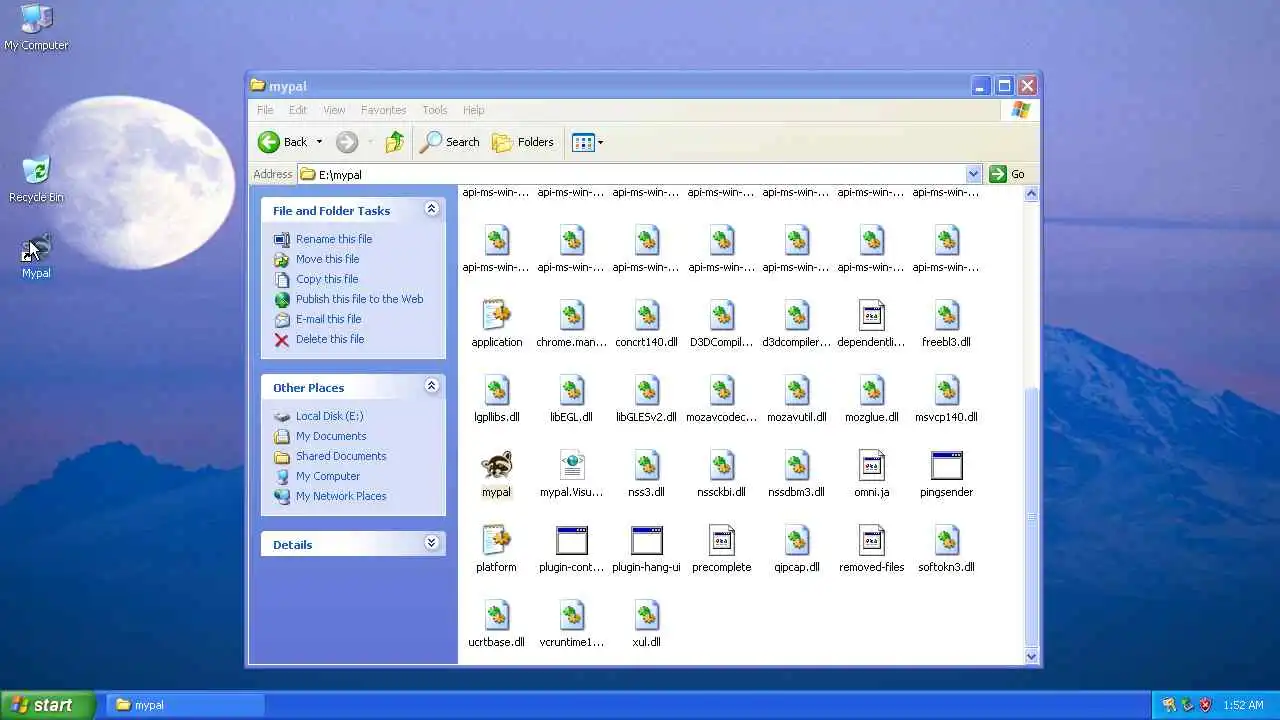
Task: Open the Views dropdown button
Action: click(x=587, y=142)
